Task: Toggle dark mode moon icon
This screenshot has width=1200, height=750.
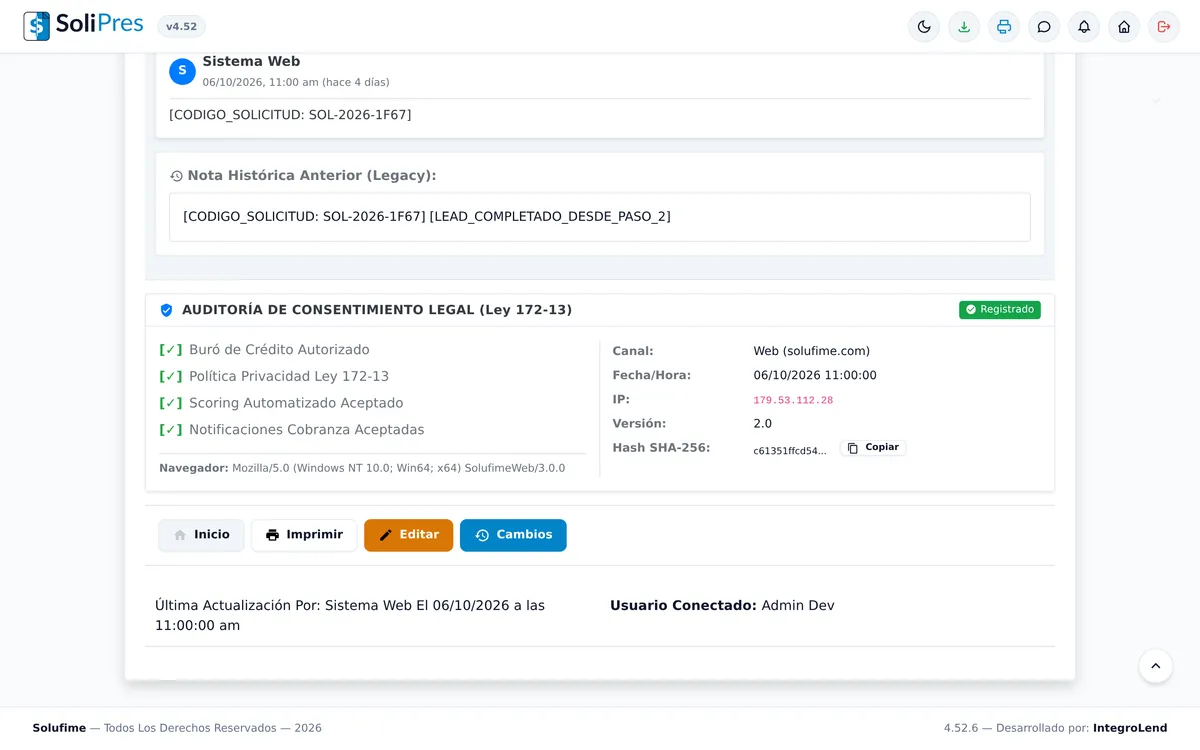Action: (x=924, y=27)
